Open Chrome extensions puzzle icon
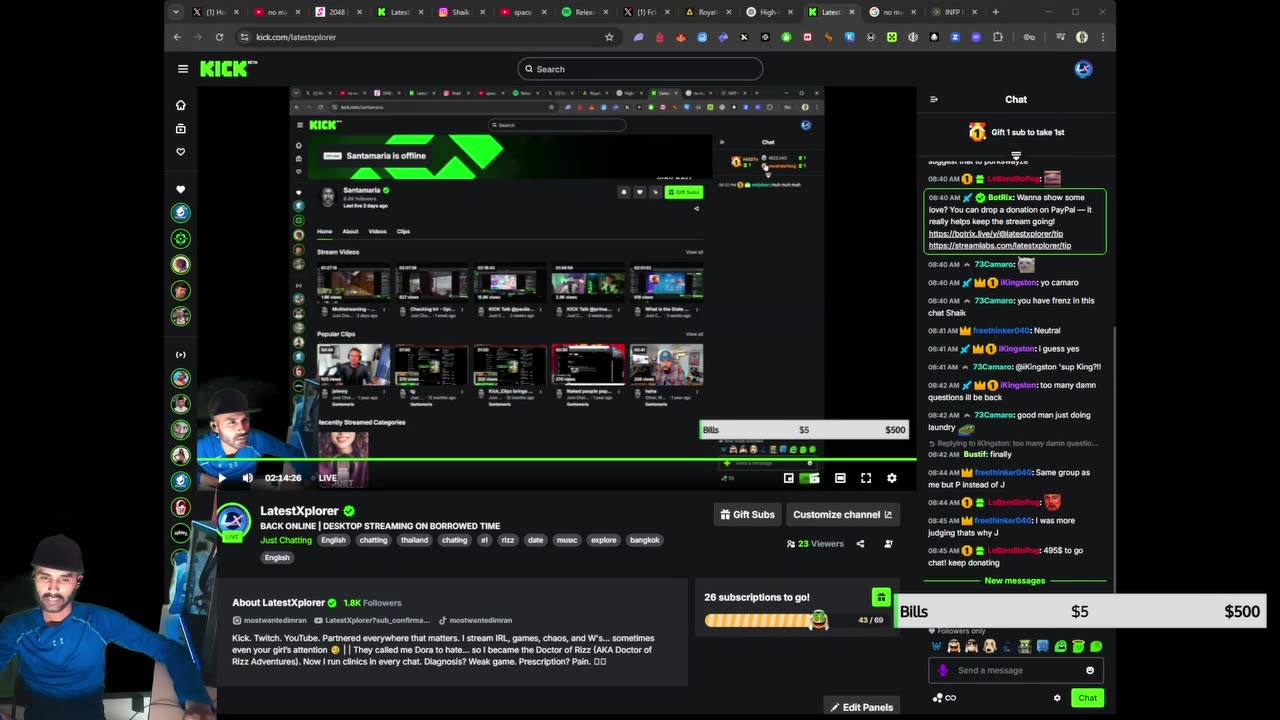 (997, 37)
